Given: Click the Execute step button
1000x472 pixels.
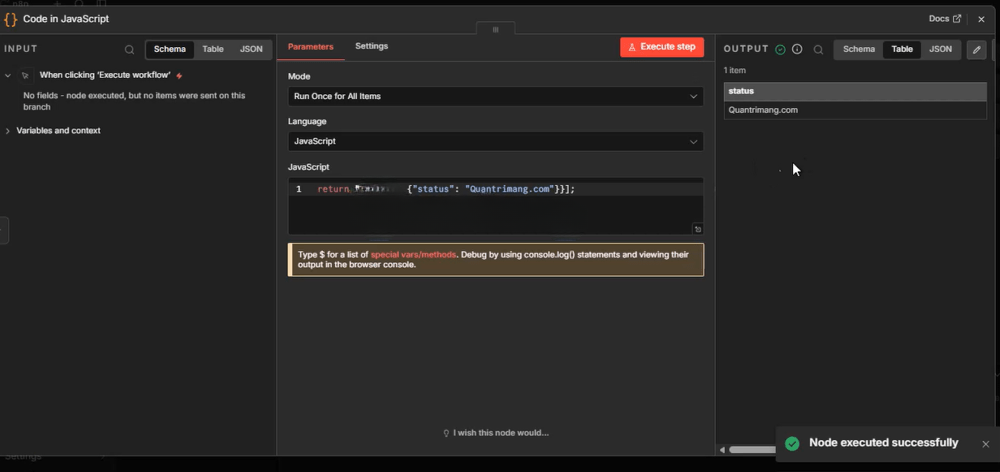Looking at the screenshot, I should click(662, 47).
